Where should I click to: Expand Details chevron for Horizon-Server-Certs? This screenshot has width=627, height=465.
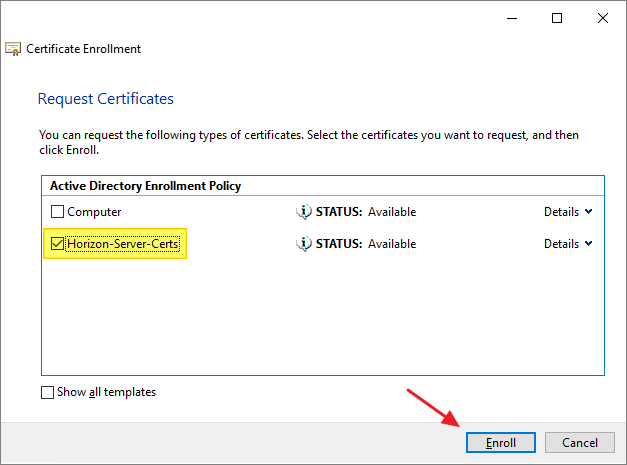coord(588,244)
